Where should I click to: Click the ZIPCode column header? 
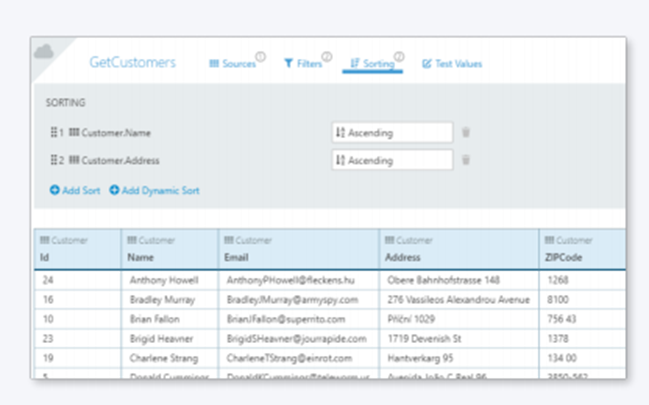[x=582, y=249]
